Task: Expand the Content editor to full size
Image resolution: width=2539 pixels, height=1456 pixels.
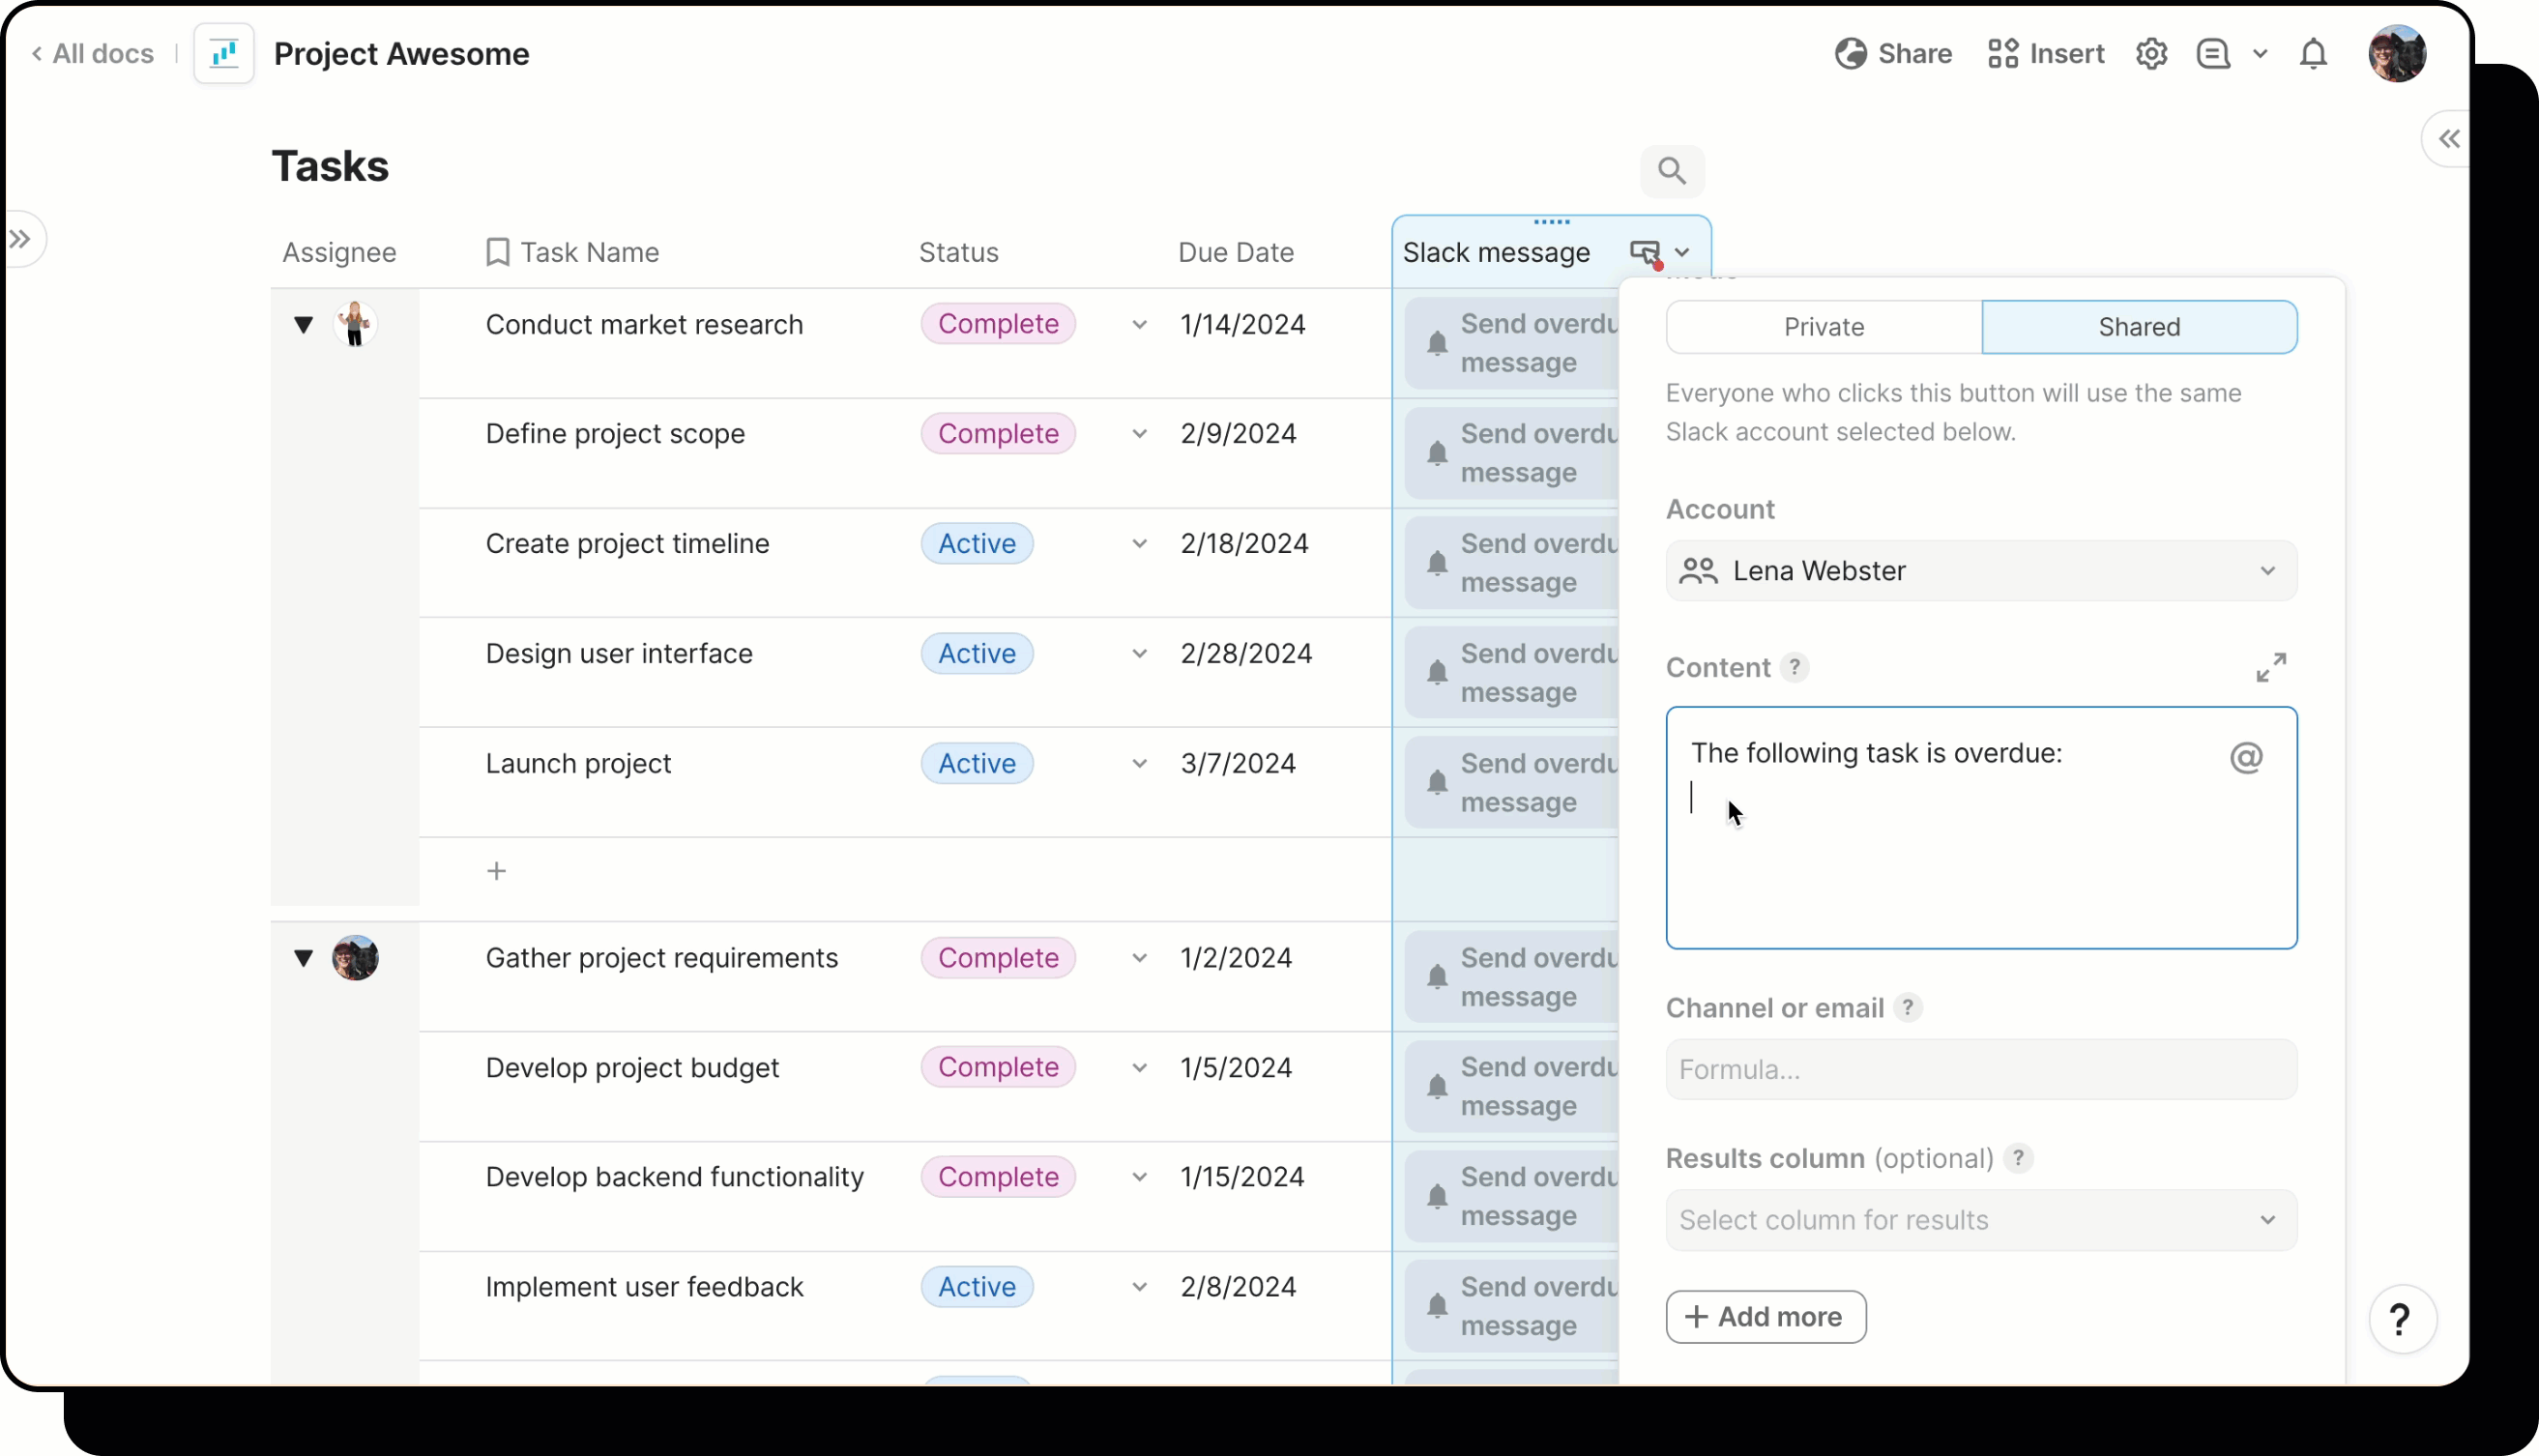Action: tap(2270, 667)
